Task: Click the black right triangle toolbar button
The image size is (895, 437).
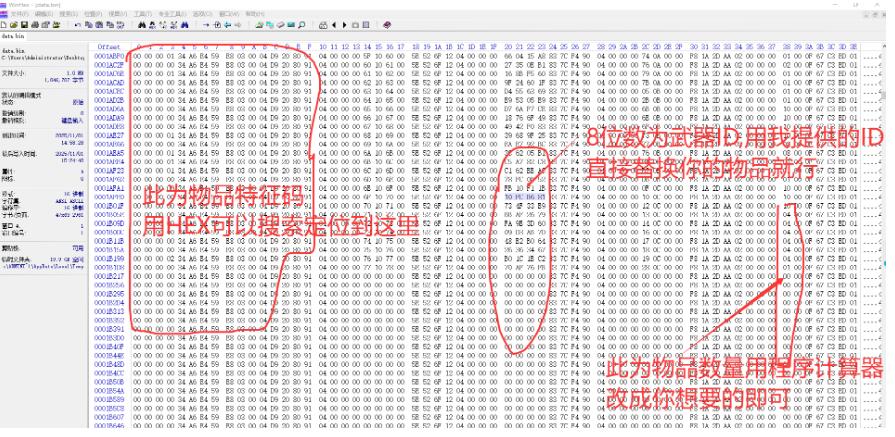Action: click(x=345, y=25)
